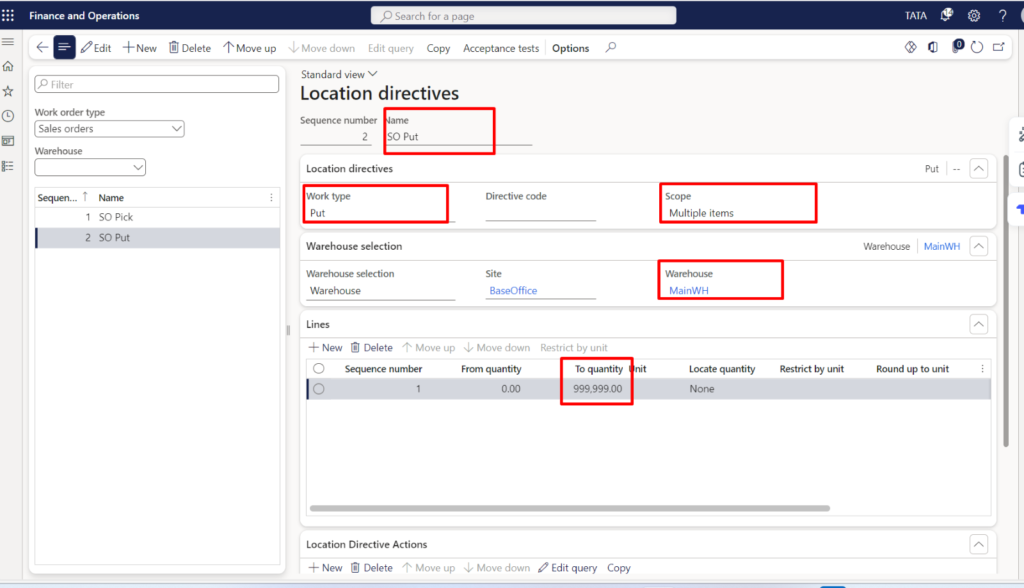Sort by the Sequen... column header

57,197
